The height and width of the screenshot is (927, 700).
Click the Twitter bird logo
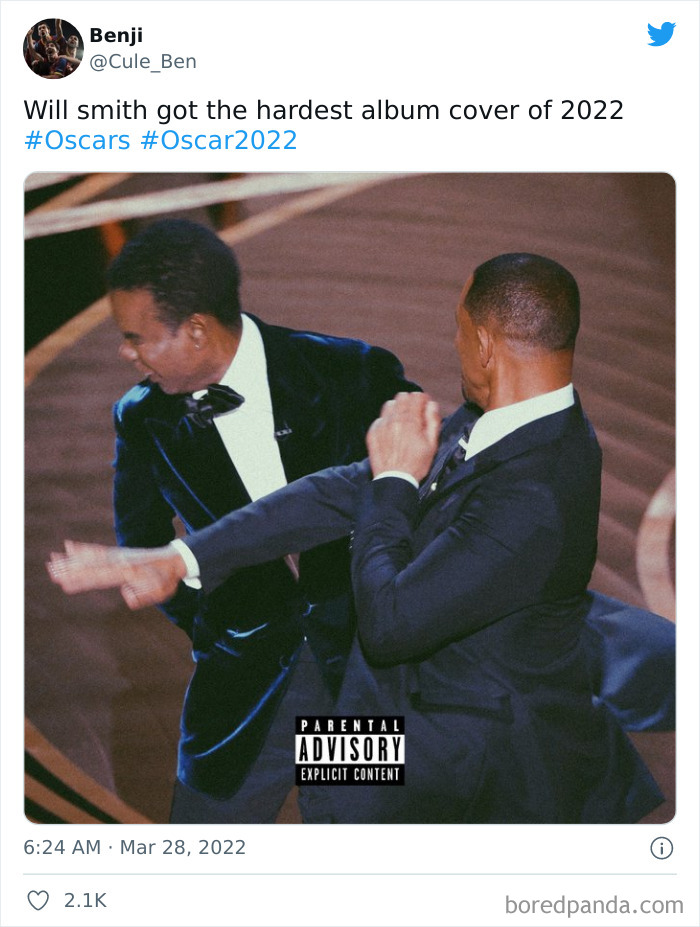(661, 34)
